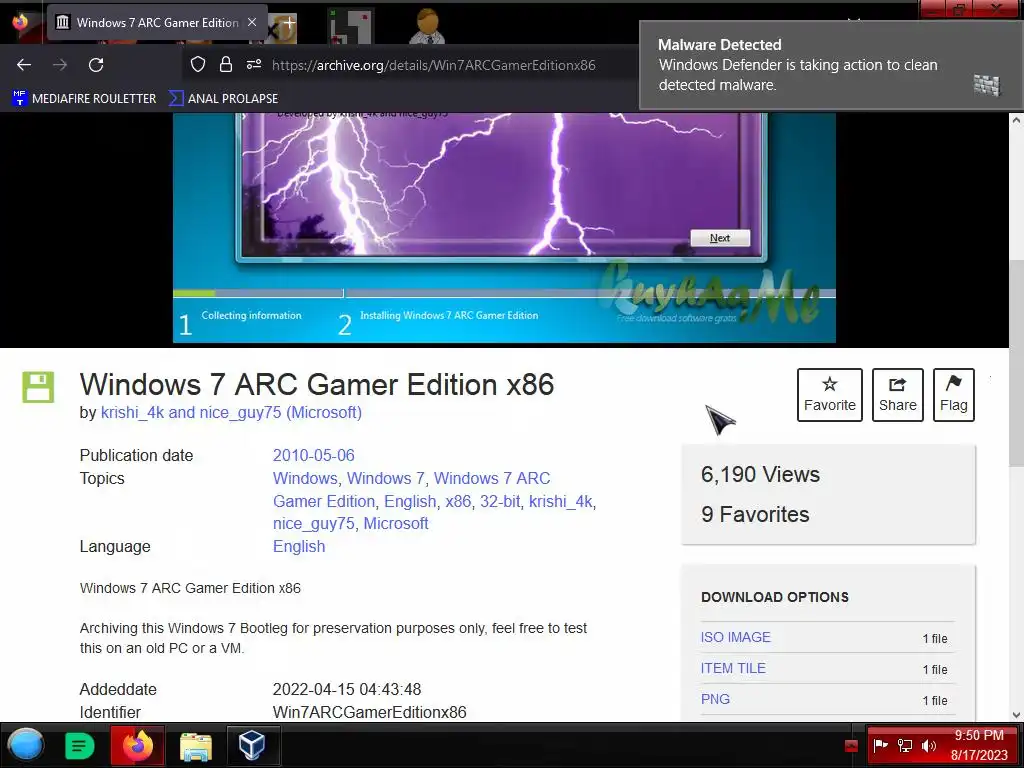Screen dimensions: 1024x768
Task: Click the green floppy disk software icon
Action: tap(39, 387)
